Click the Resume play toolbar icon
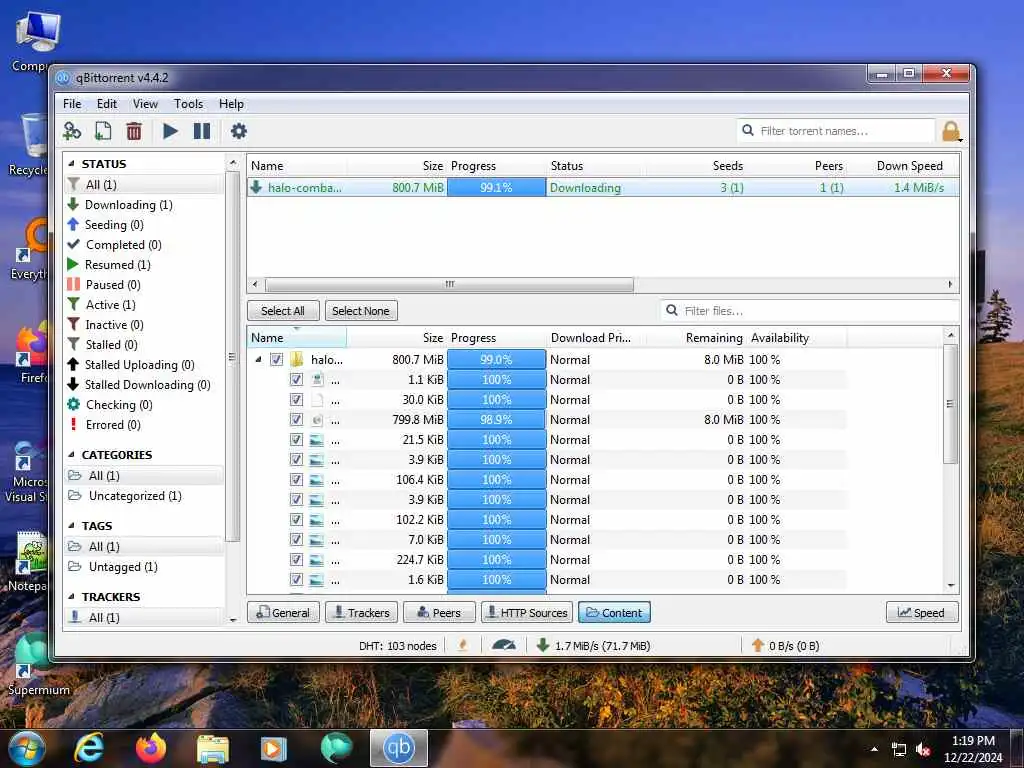The height and width of the screenshot is (768, 1024). point(170,131)
